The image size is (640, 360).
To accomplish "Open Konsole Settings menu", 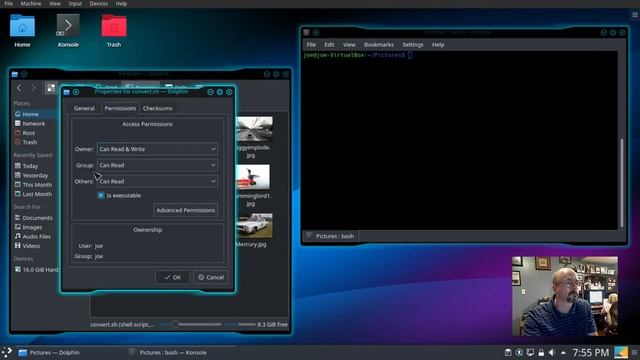I will coord(413,44).
